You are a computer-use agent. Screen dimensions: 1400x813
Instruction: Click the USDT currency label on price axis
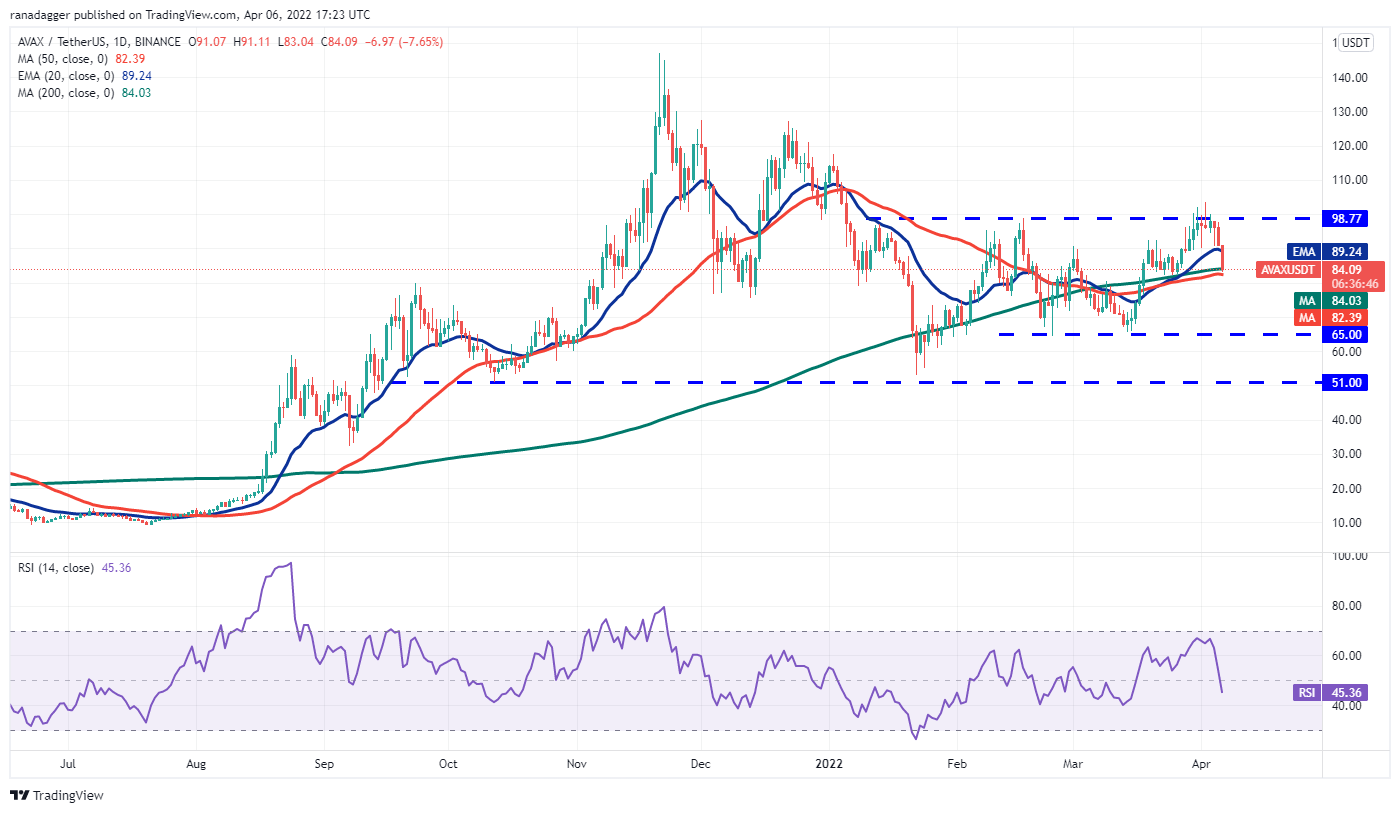point(1355,43)
